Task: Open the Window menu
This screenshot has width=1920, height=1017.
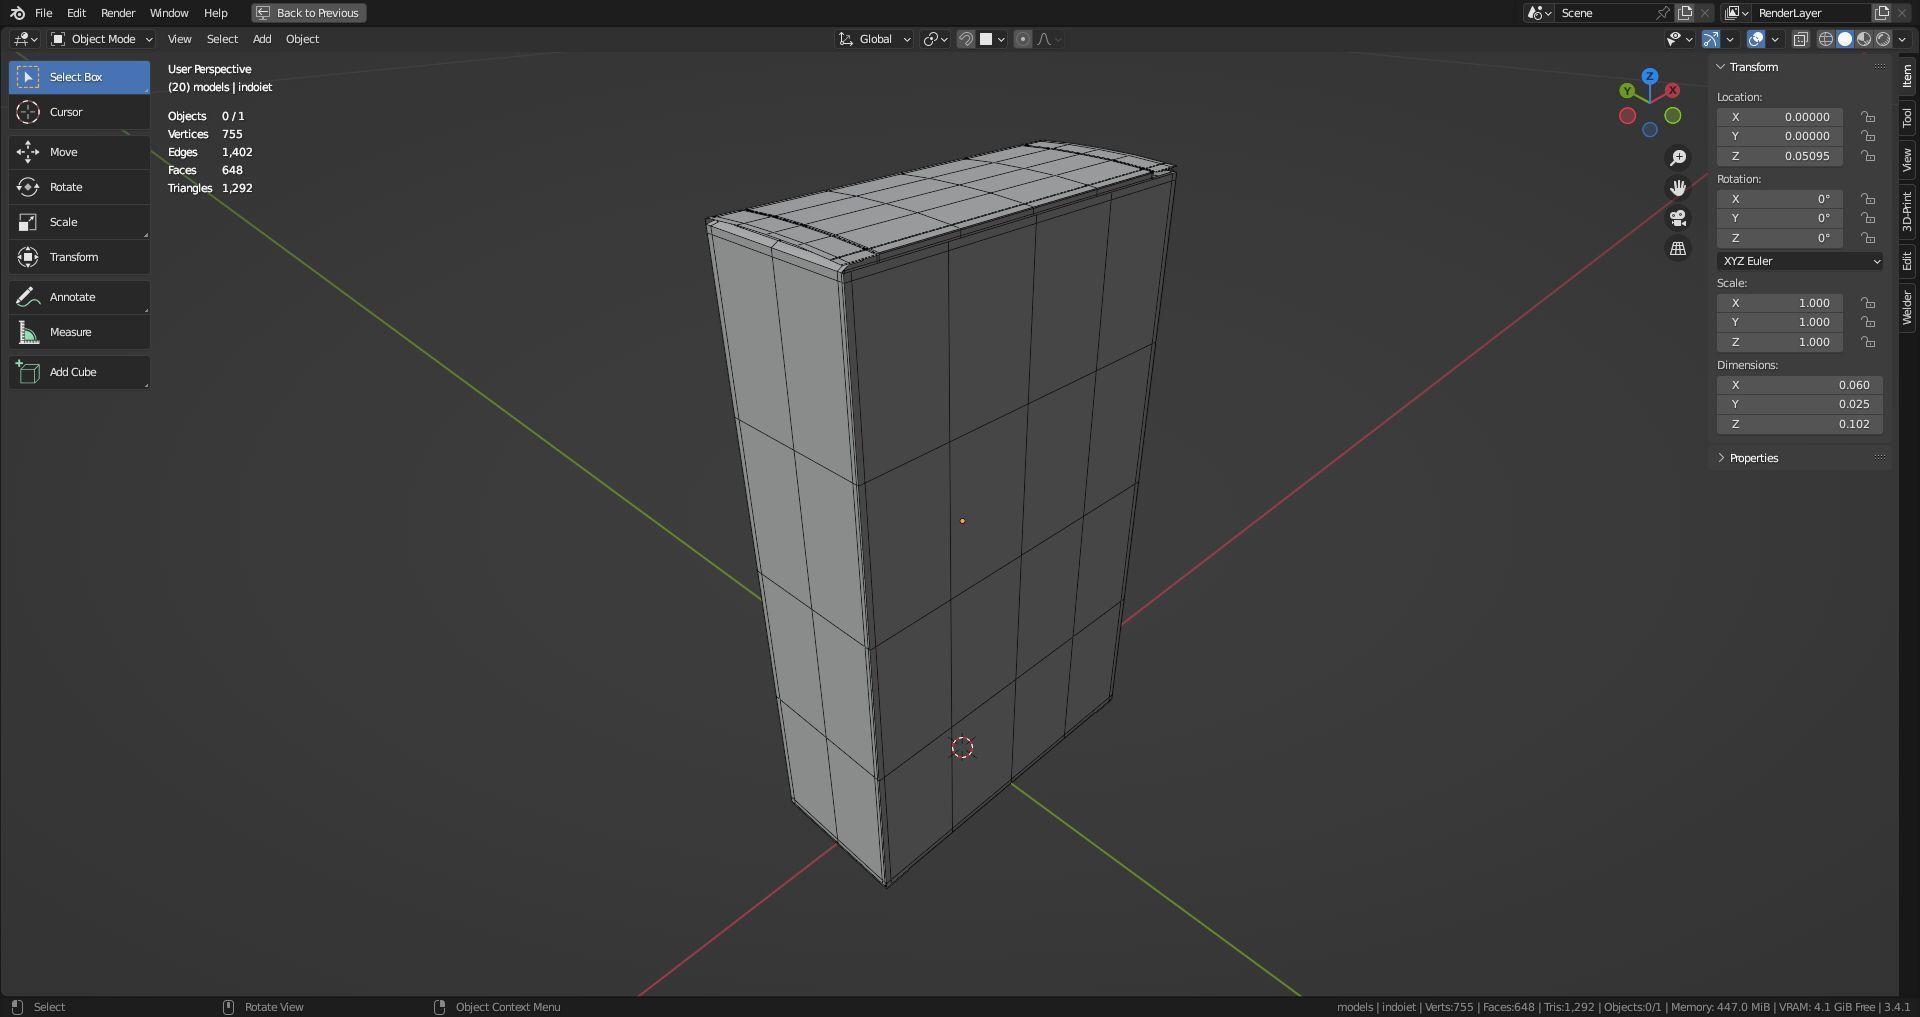Action: point(169,13)
